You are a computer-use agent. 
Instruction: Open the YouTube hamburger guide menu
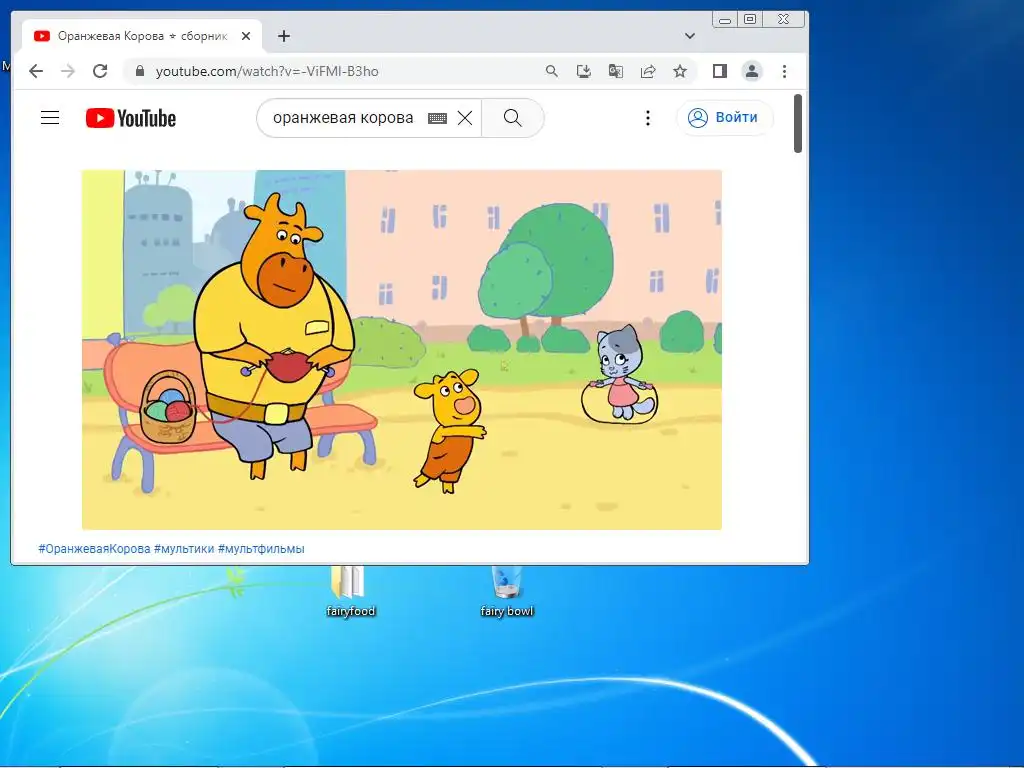coord(50,118)
